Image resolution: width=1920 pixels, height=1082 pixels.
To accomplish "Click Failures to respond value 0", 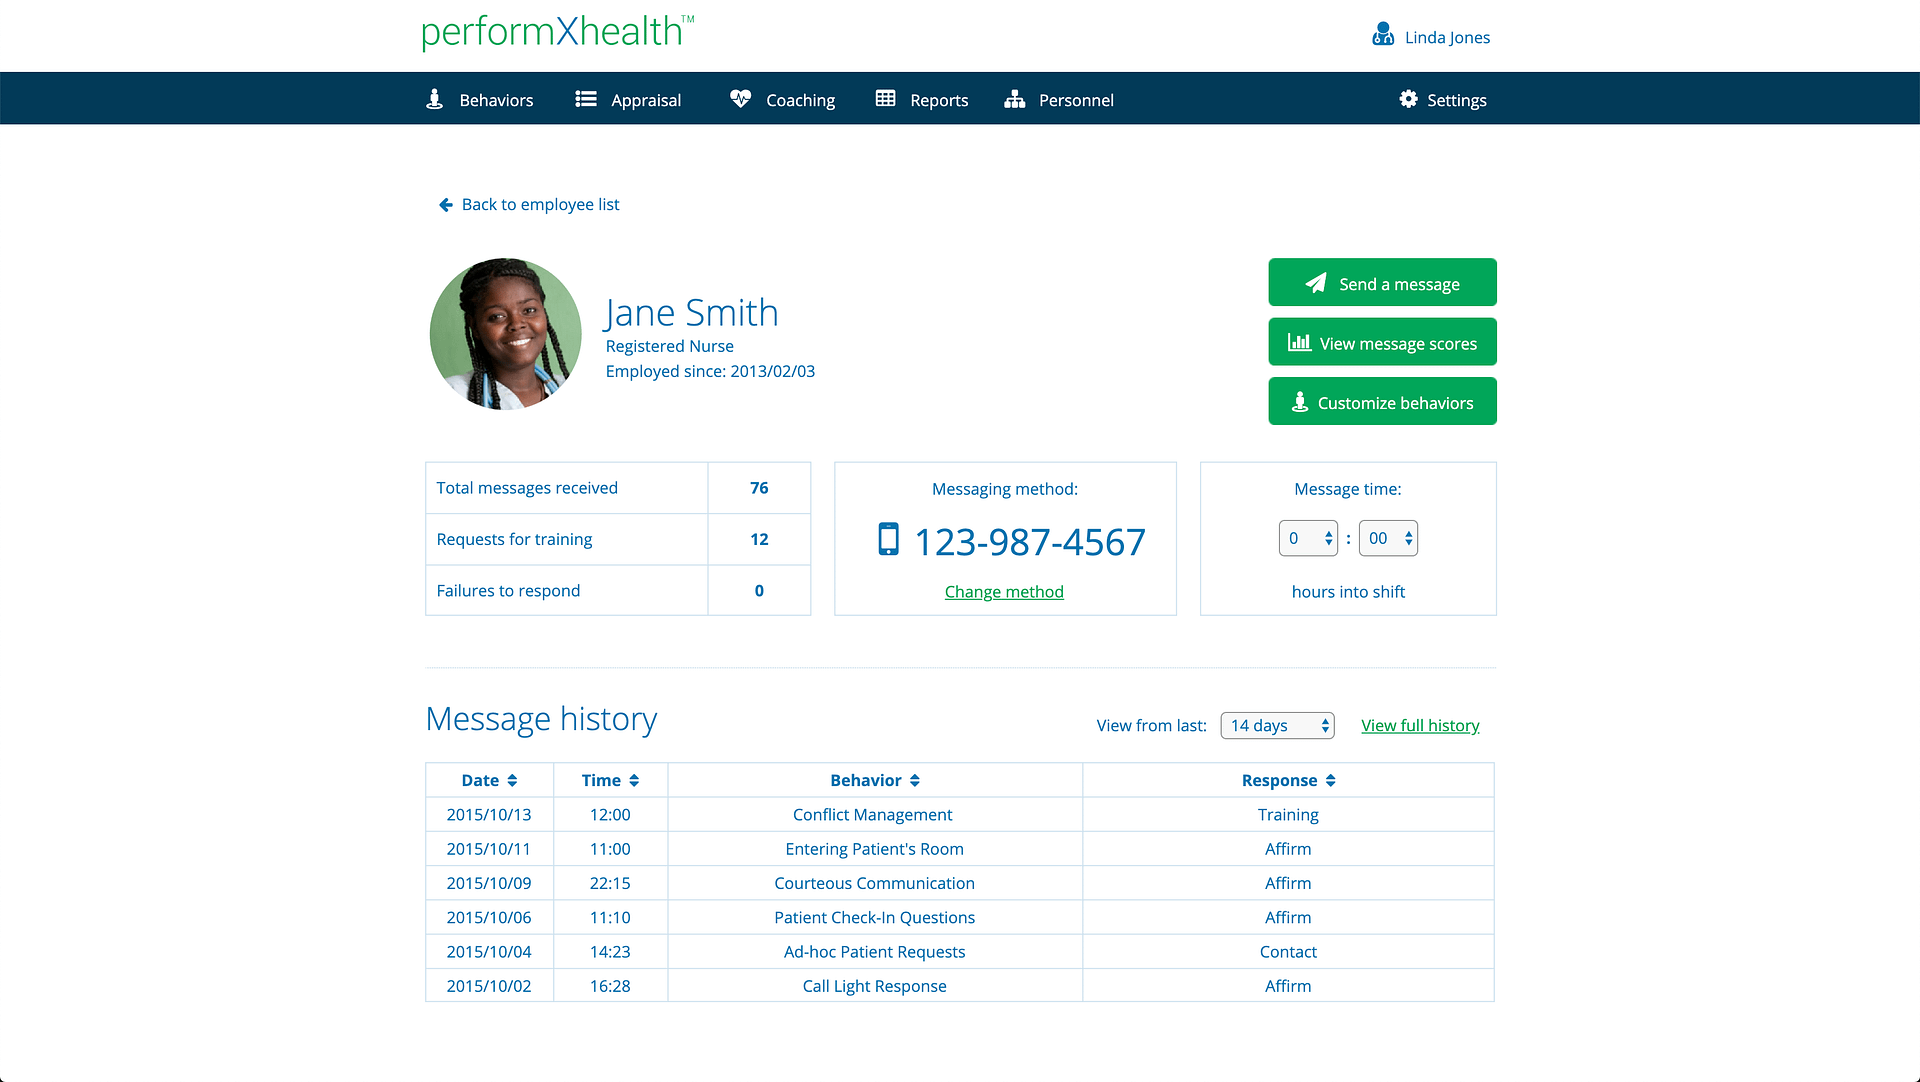I will (x=759, y=591).
